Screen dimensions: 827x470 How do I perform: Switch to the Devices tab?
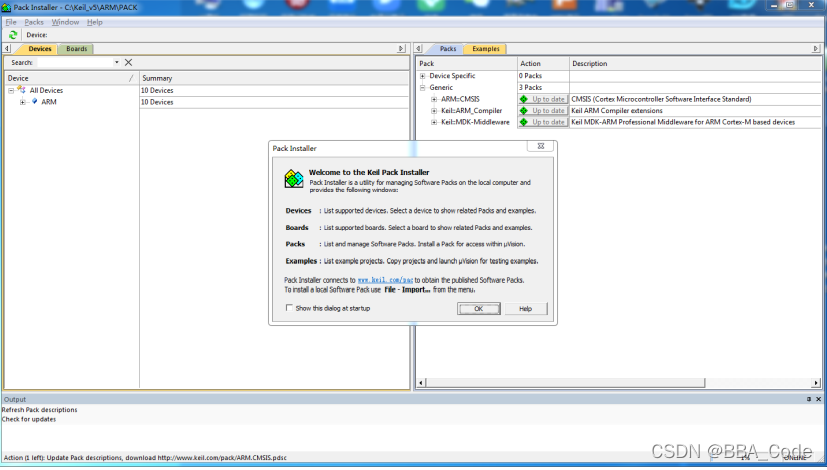40,49
